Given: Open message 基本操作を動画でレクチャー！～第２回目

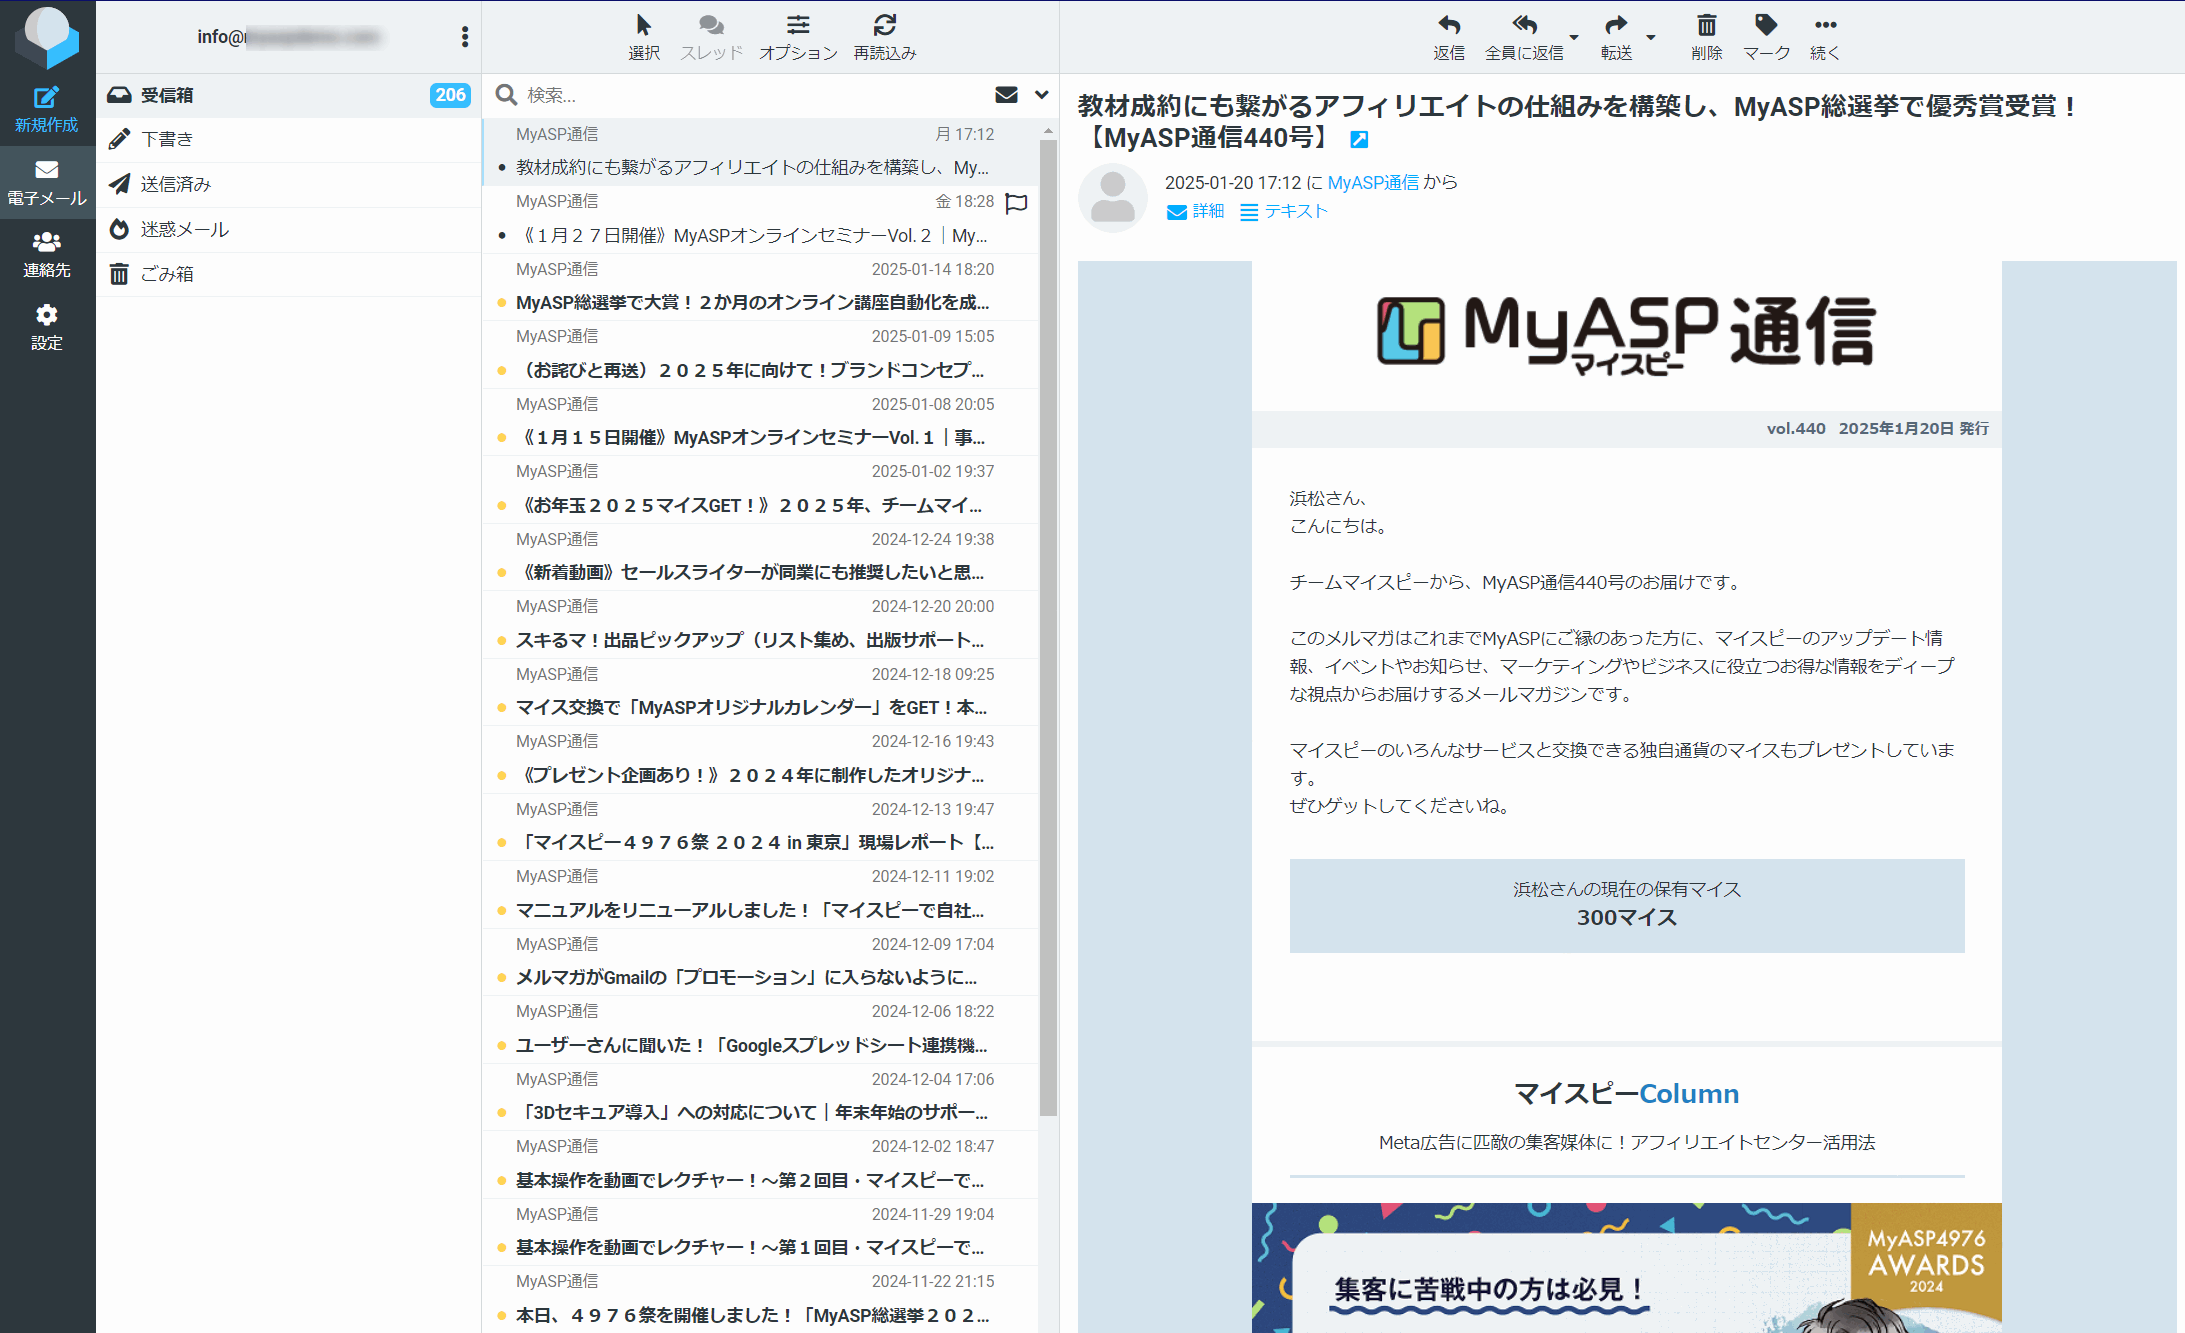Looking at the screenshot, I should pos(760,1164).
